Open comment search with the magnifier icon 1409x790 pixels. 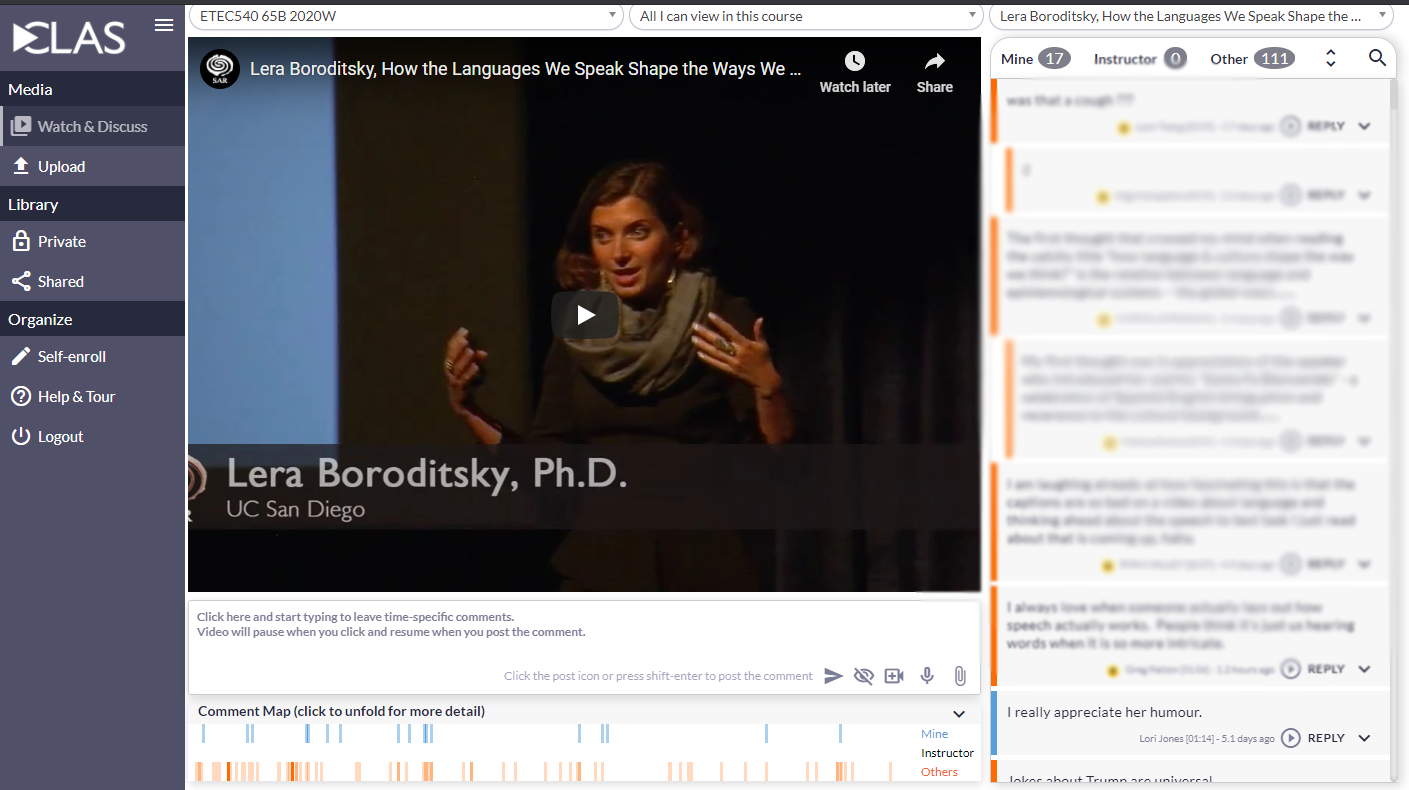(1378, 58)
